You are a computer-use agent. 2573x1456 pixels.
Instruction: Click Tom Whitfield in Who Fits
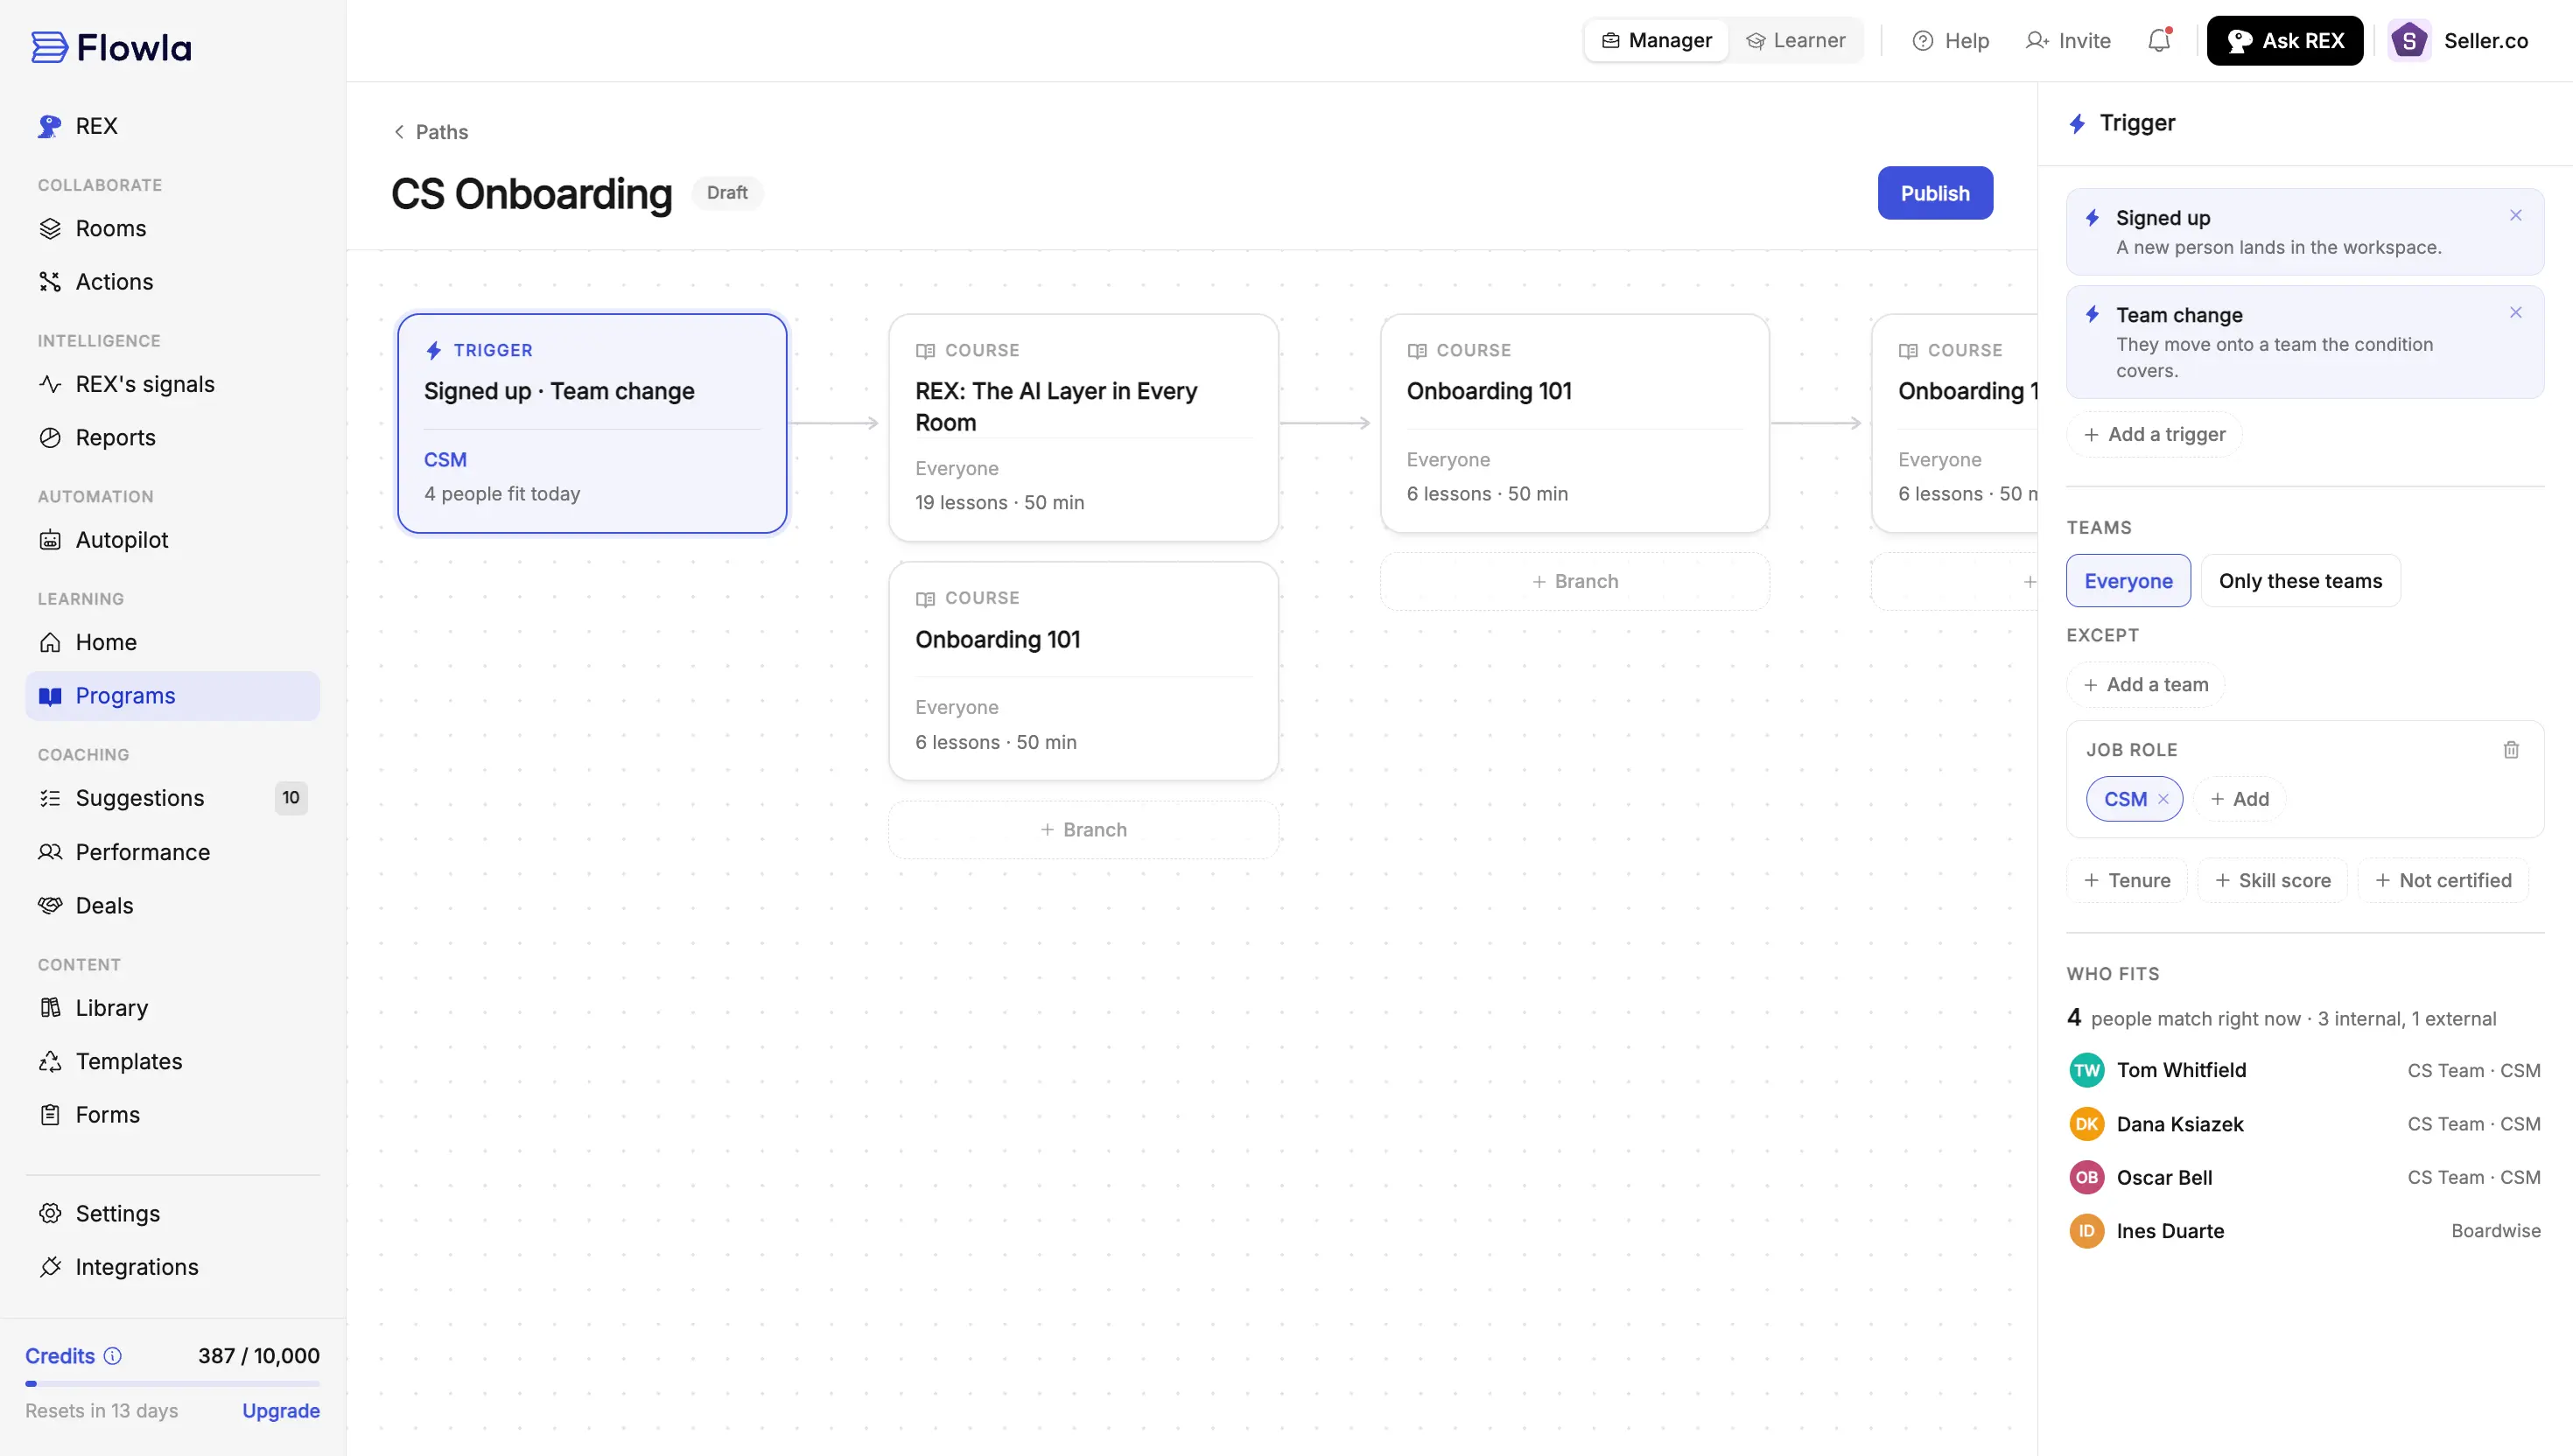pyautogui.click(x=2181, y=1070)
